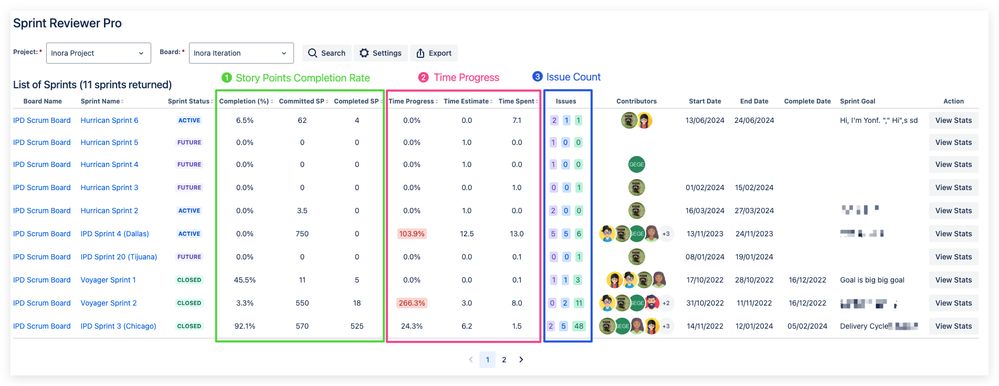This screenshot has width=999, height=386.
Task: Click View Stats for Hurrican Sprint 2
Action: click(x=953, y=211)
